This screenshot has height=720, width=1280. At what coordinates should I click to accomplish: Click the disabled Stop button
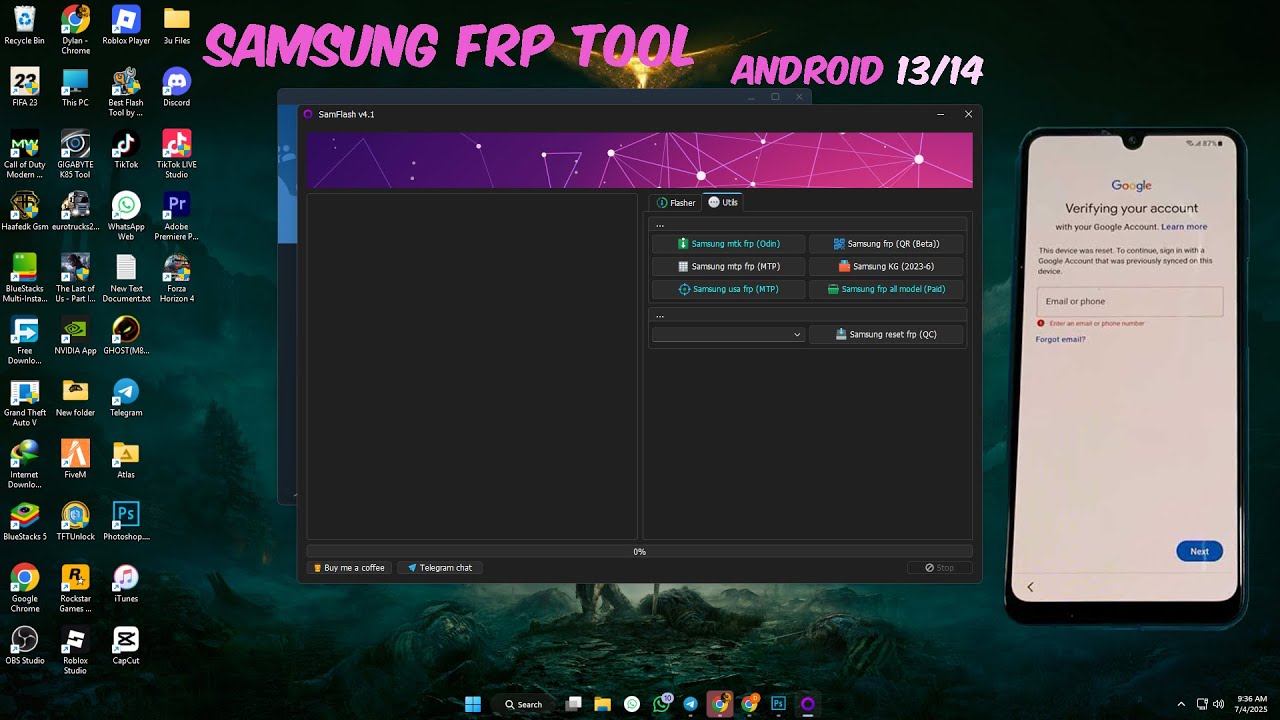click(939, 567)
